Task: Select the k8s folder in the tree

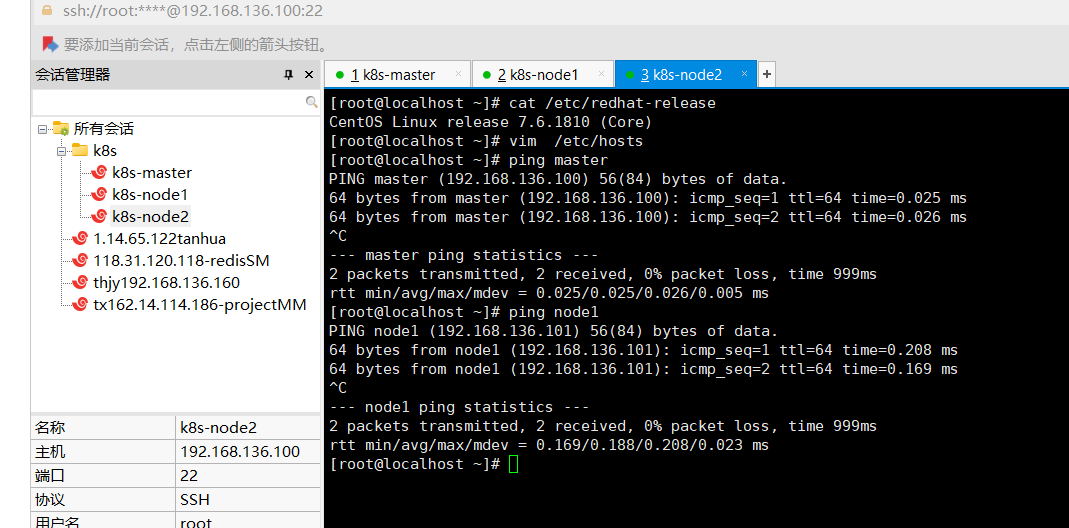Action: point(104,151)
